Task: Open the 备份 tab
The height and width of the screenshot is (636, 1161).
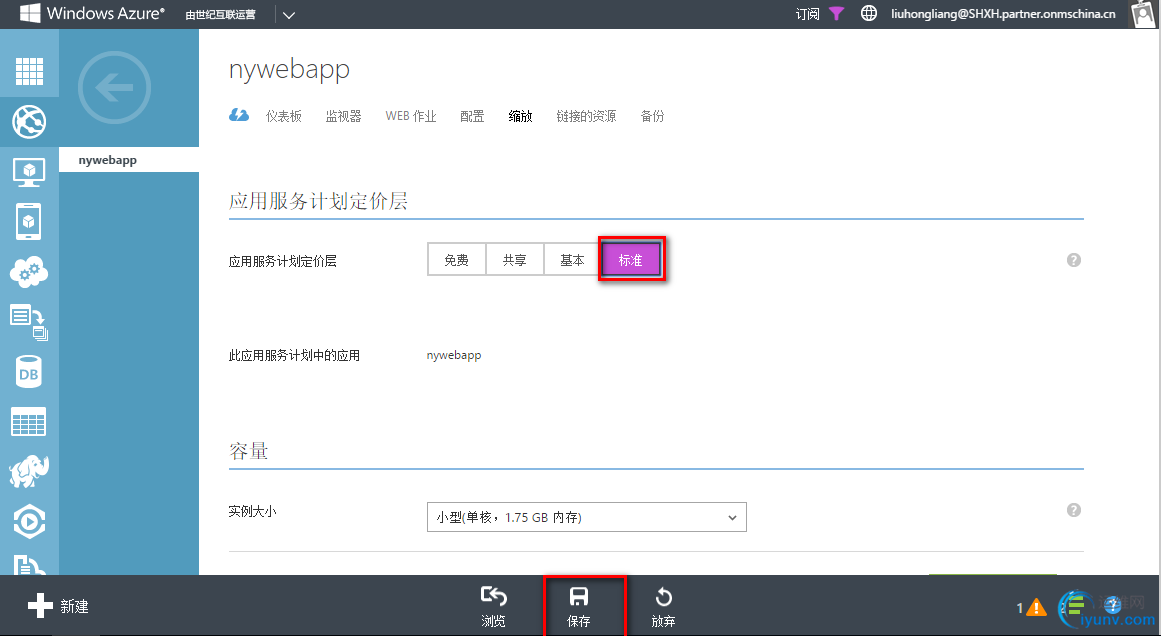Action: (x=652, y=116)
